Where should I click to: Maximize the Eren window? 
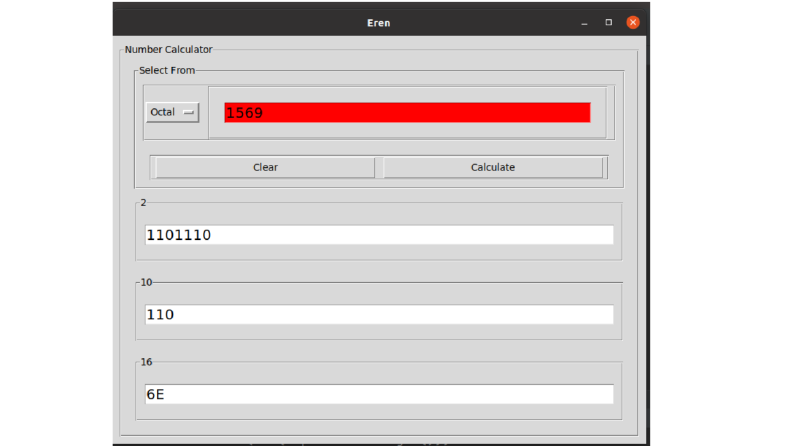(608, 22)
